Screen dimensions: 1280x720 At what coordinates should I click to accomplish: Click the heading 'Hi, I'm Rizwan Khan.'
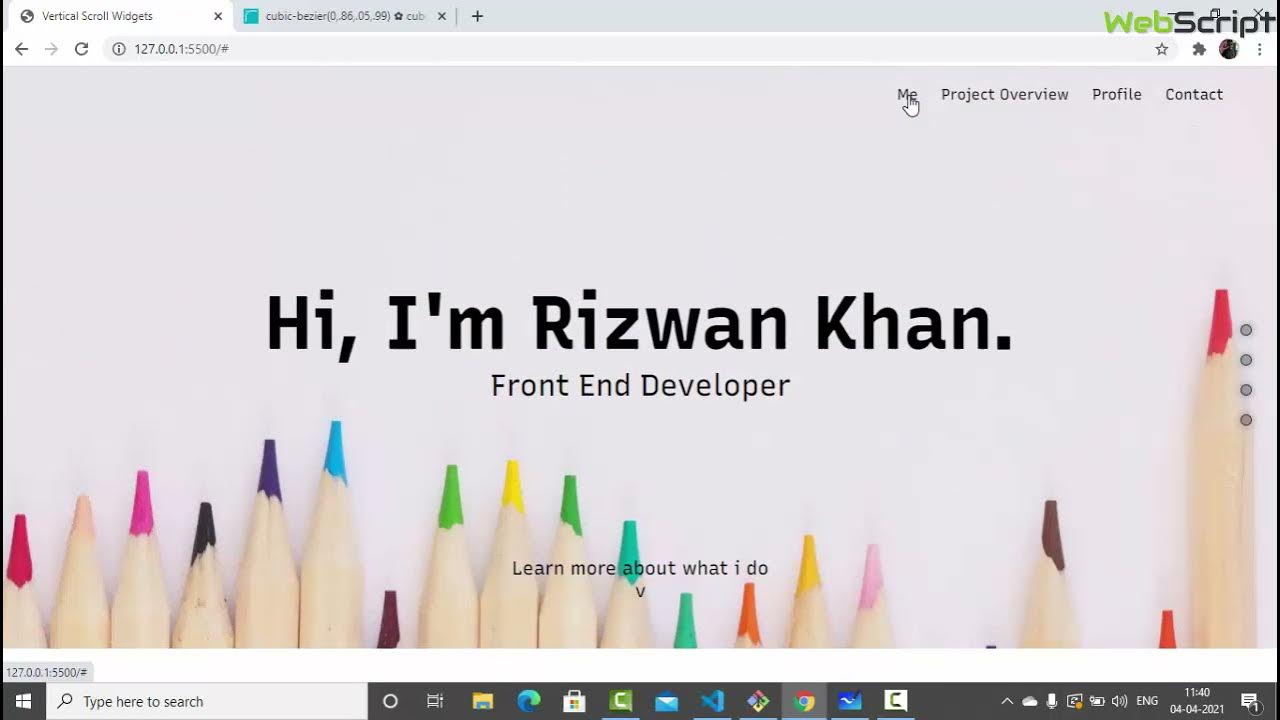640,324
